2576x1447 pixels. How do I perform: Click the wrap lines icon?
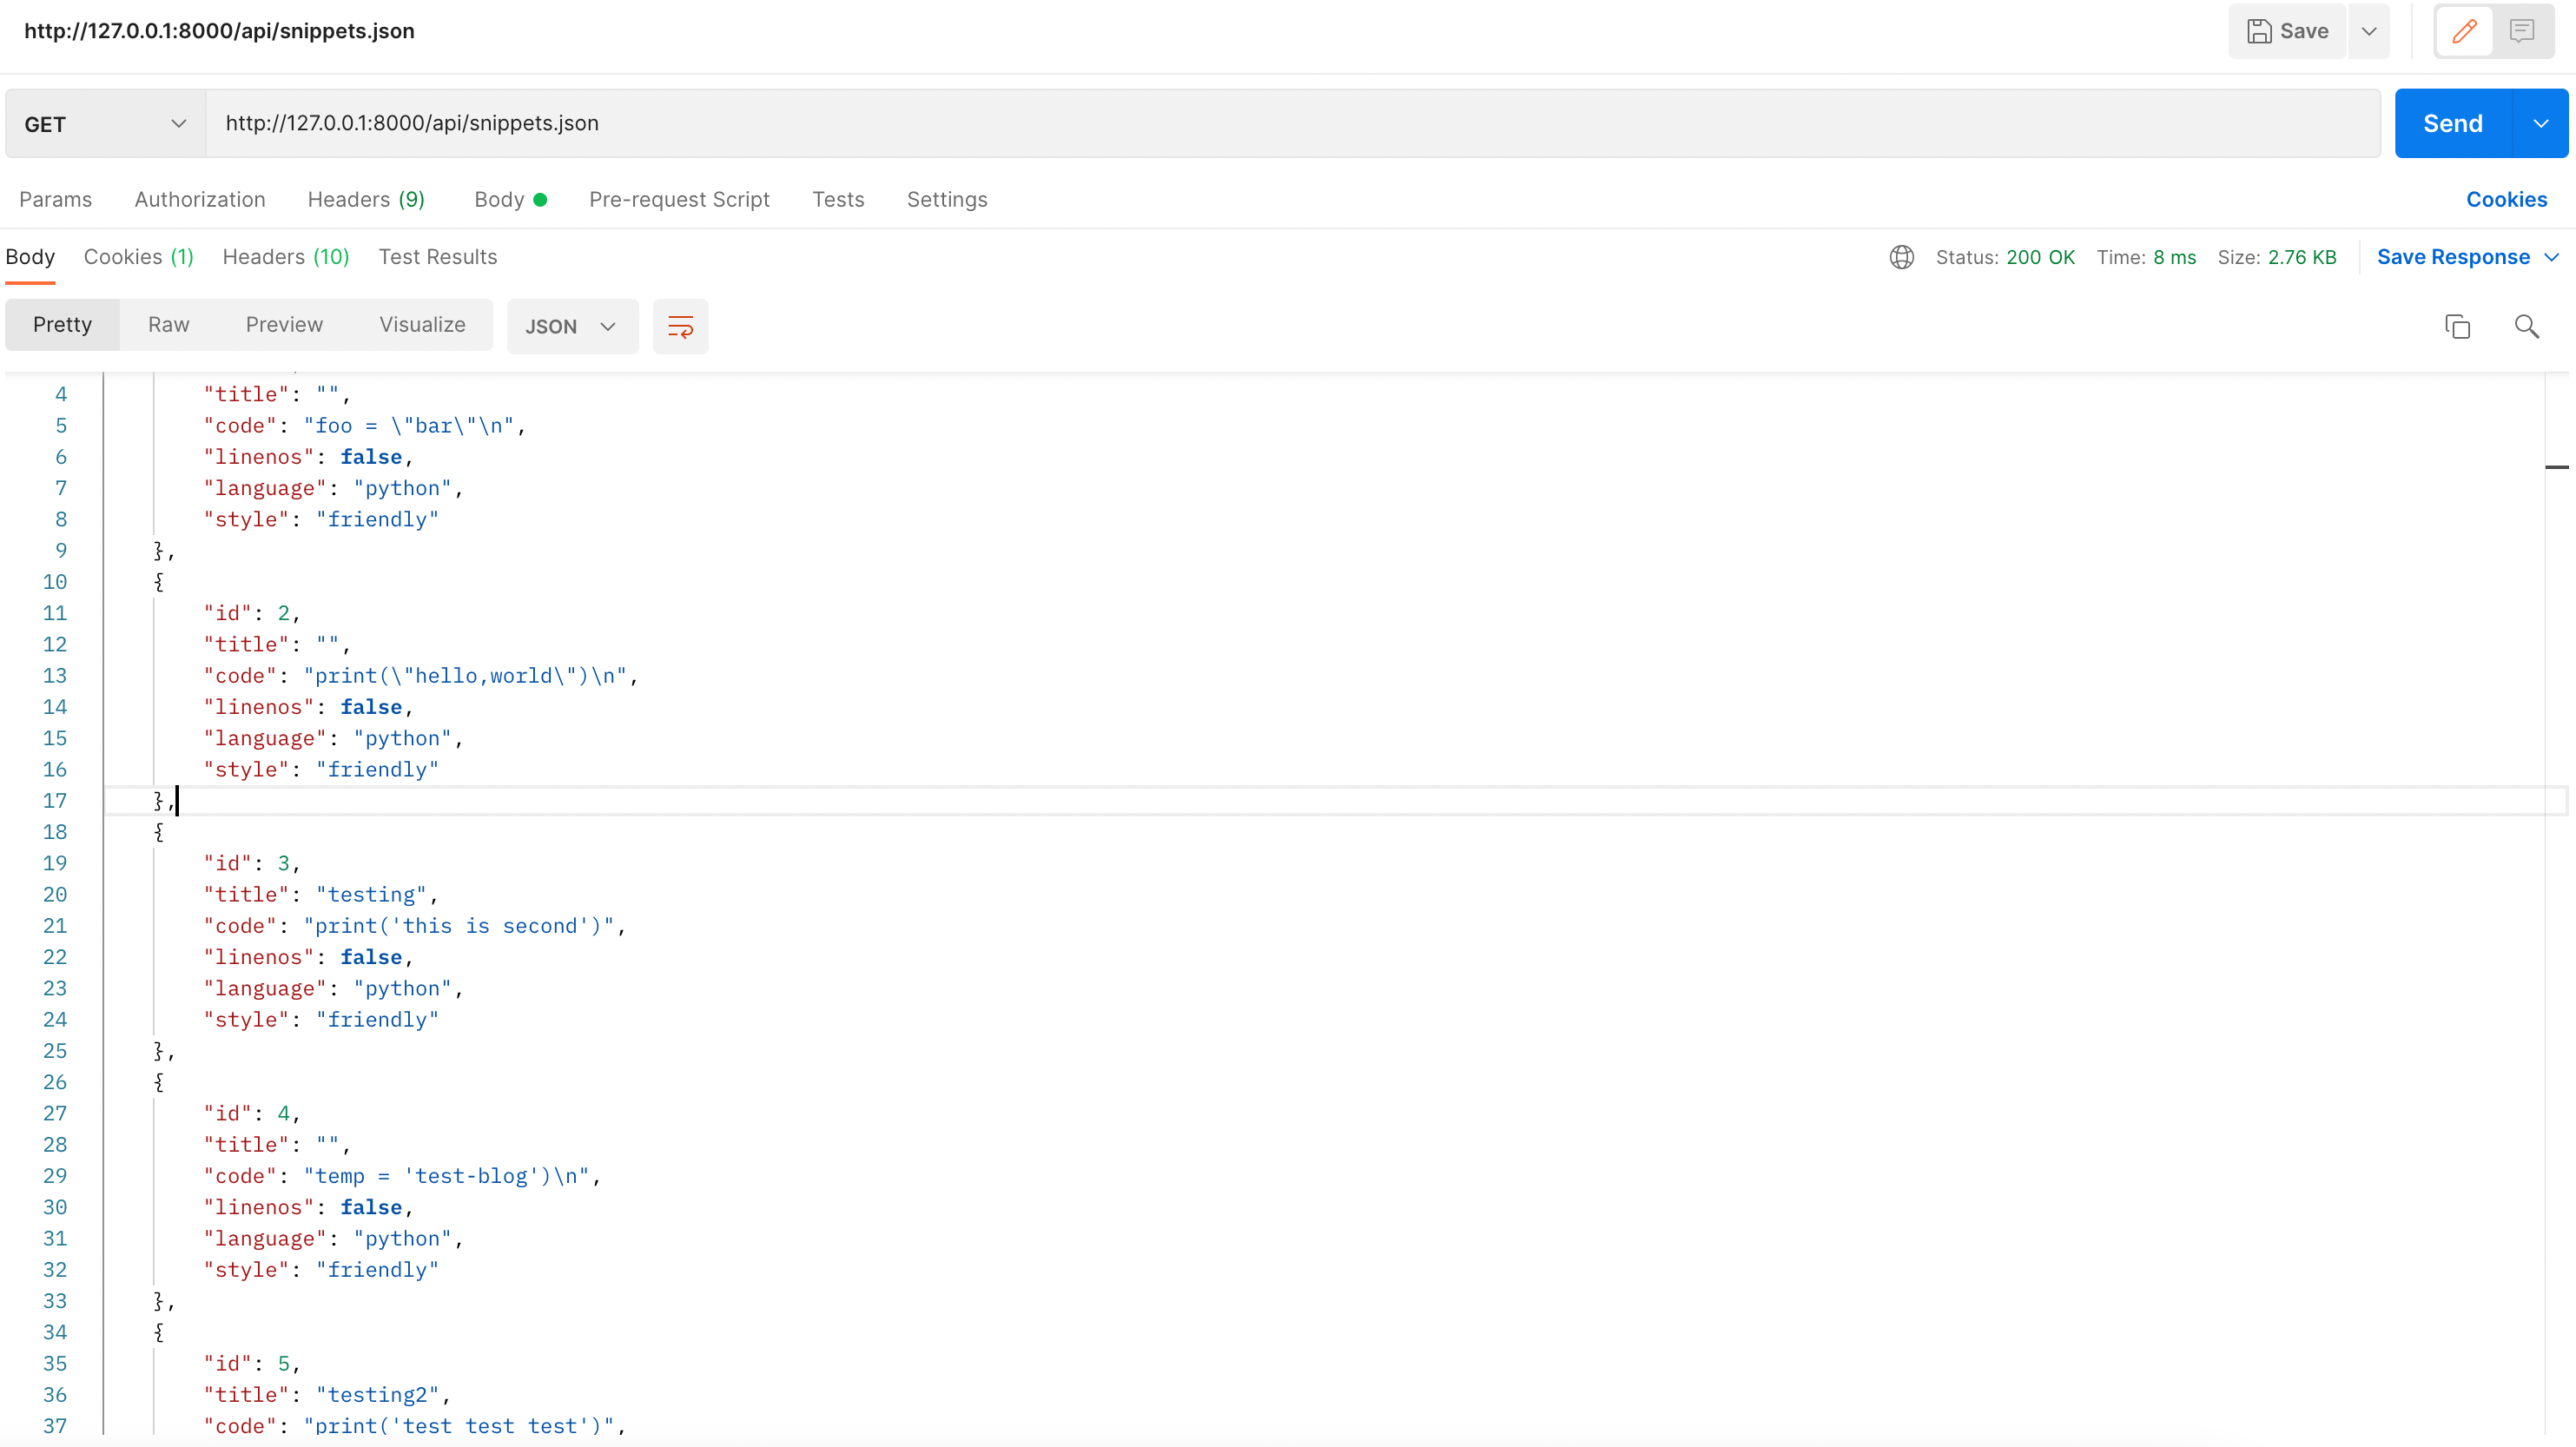[680, 326]
